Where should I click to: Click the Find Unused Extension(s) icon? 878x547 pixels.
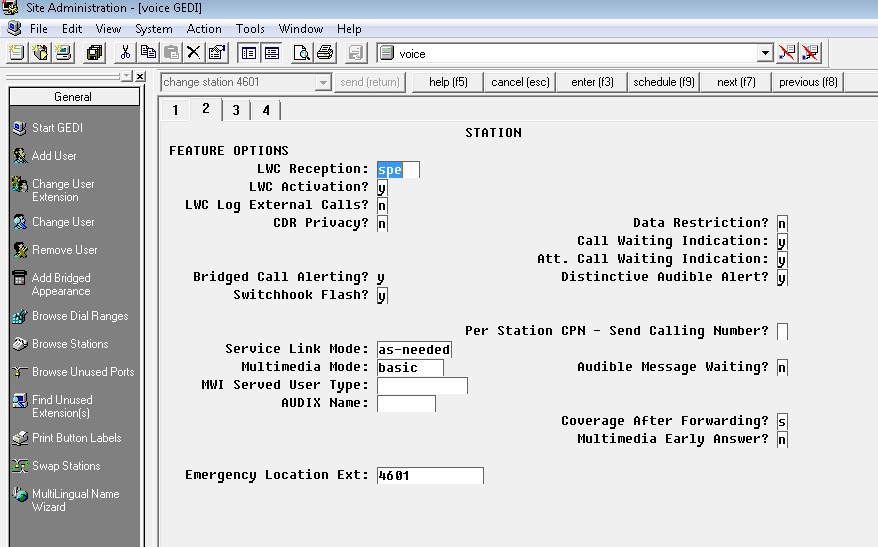20,400
